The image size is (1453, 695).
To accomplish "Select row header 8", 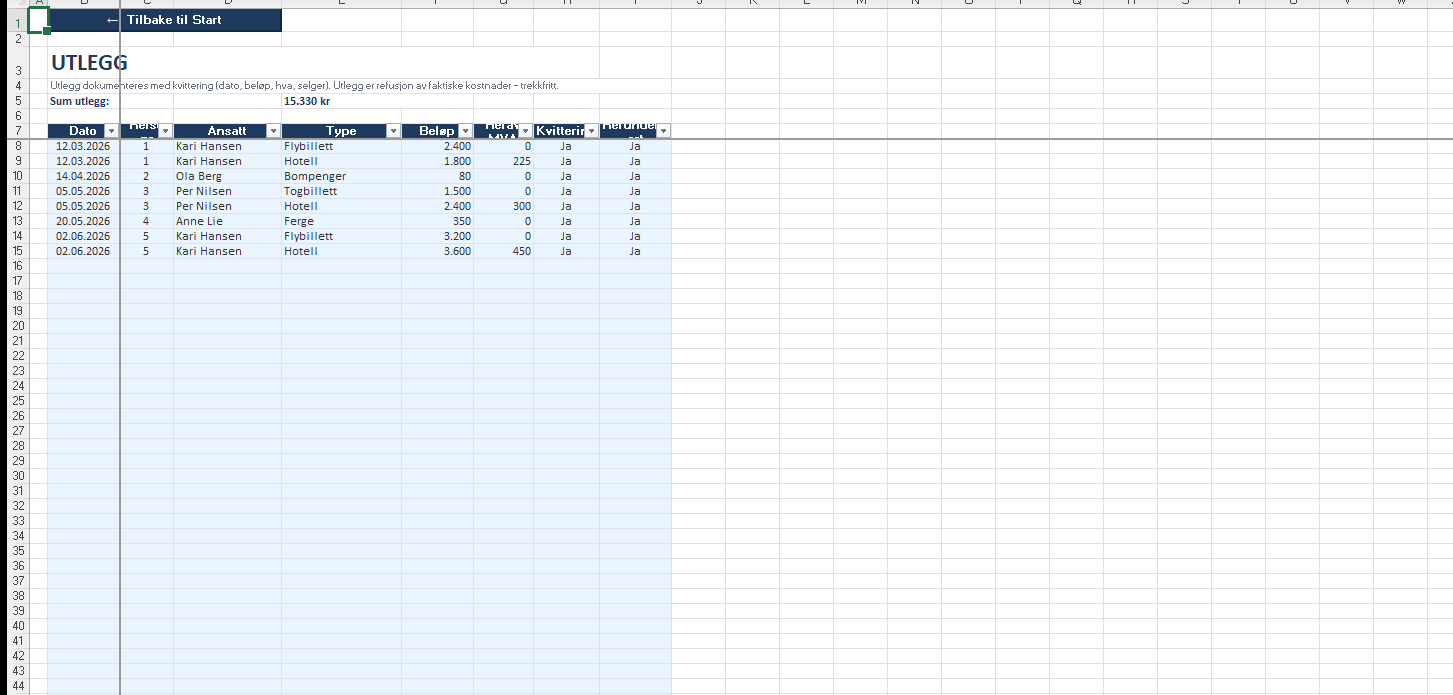I will point(16,146).
